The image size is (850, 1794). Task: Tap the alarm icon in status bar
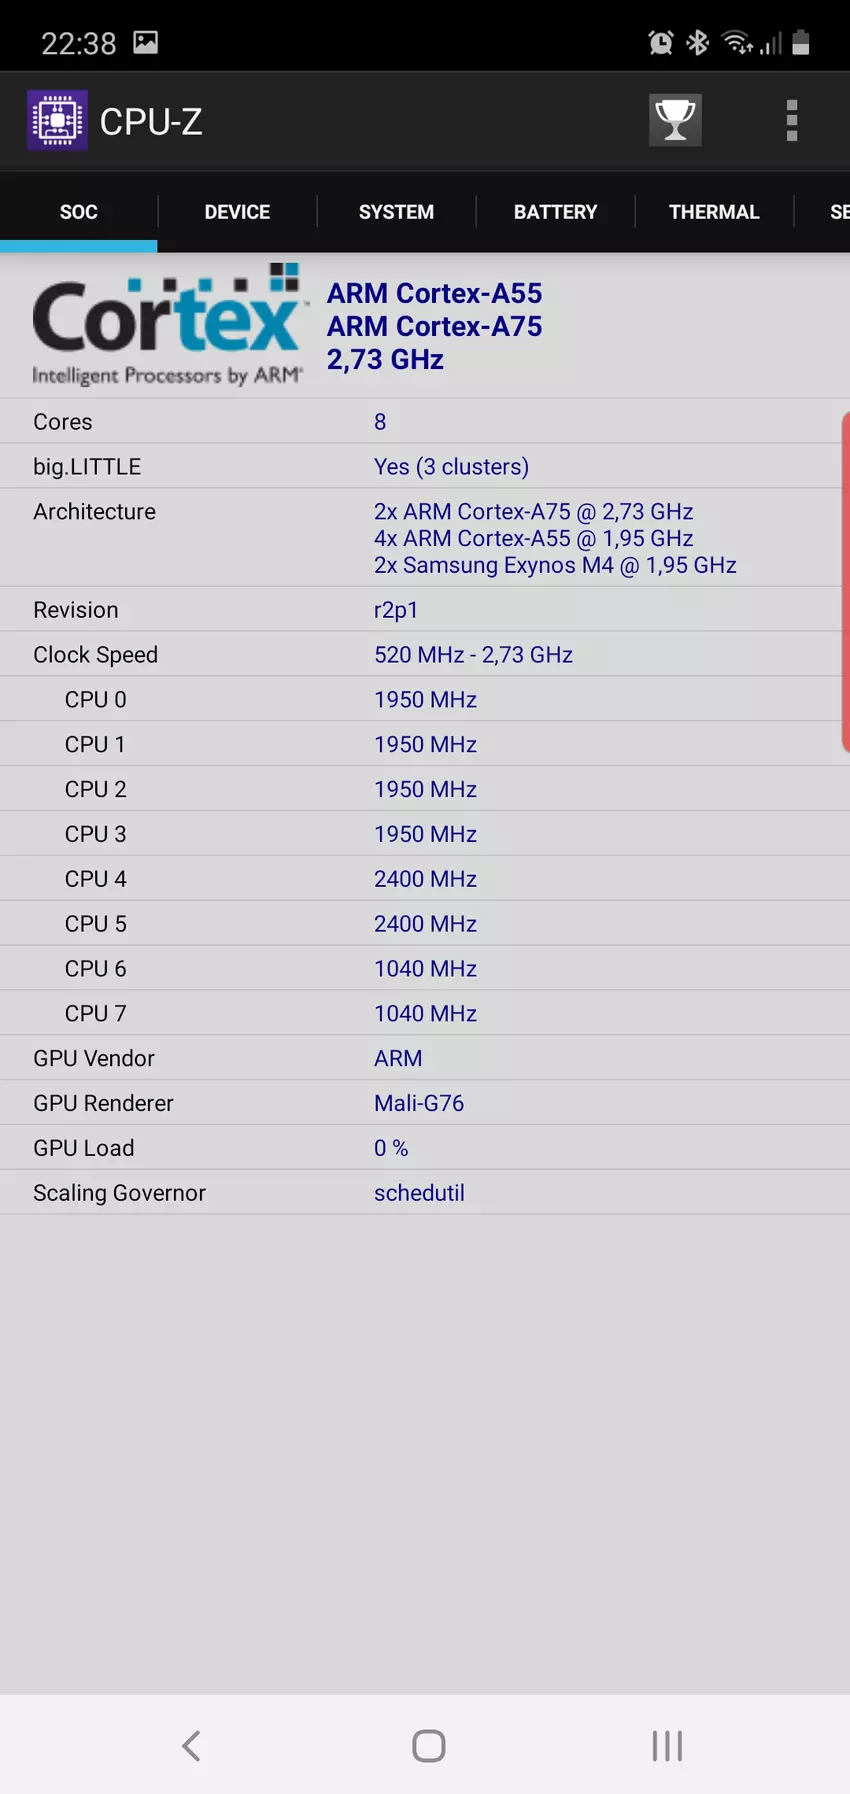coord(660,43)
